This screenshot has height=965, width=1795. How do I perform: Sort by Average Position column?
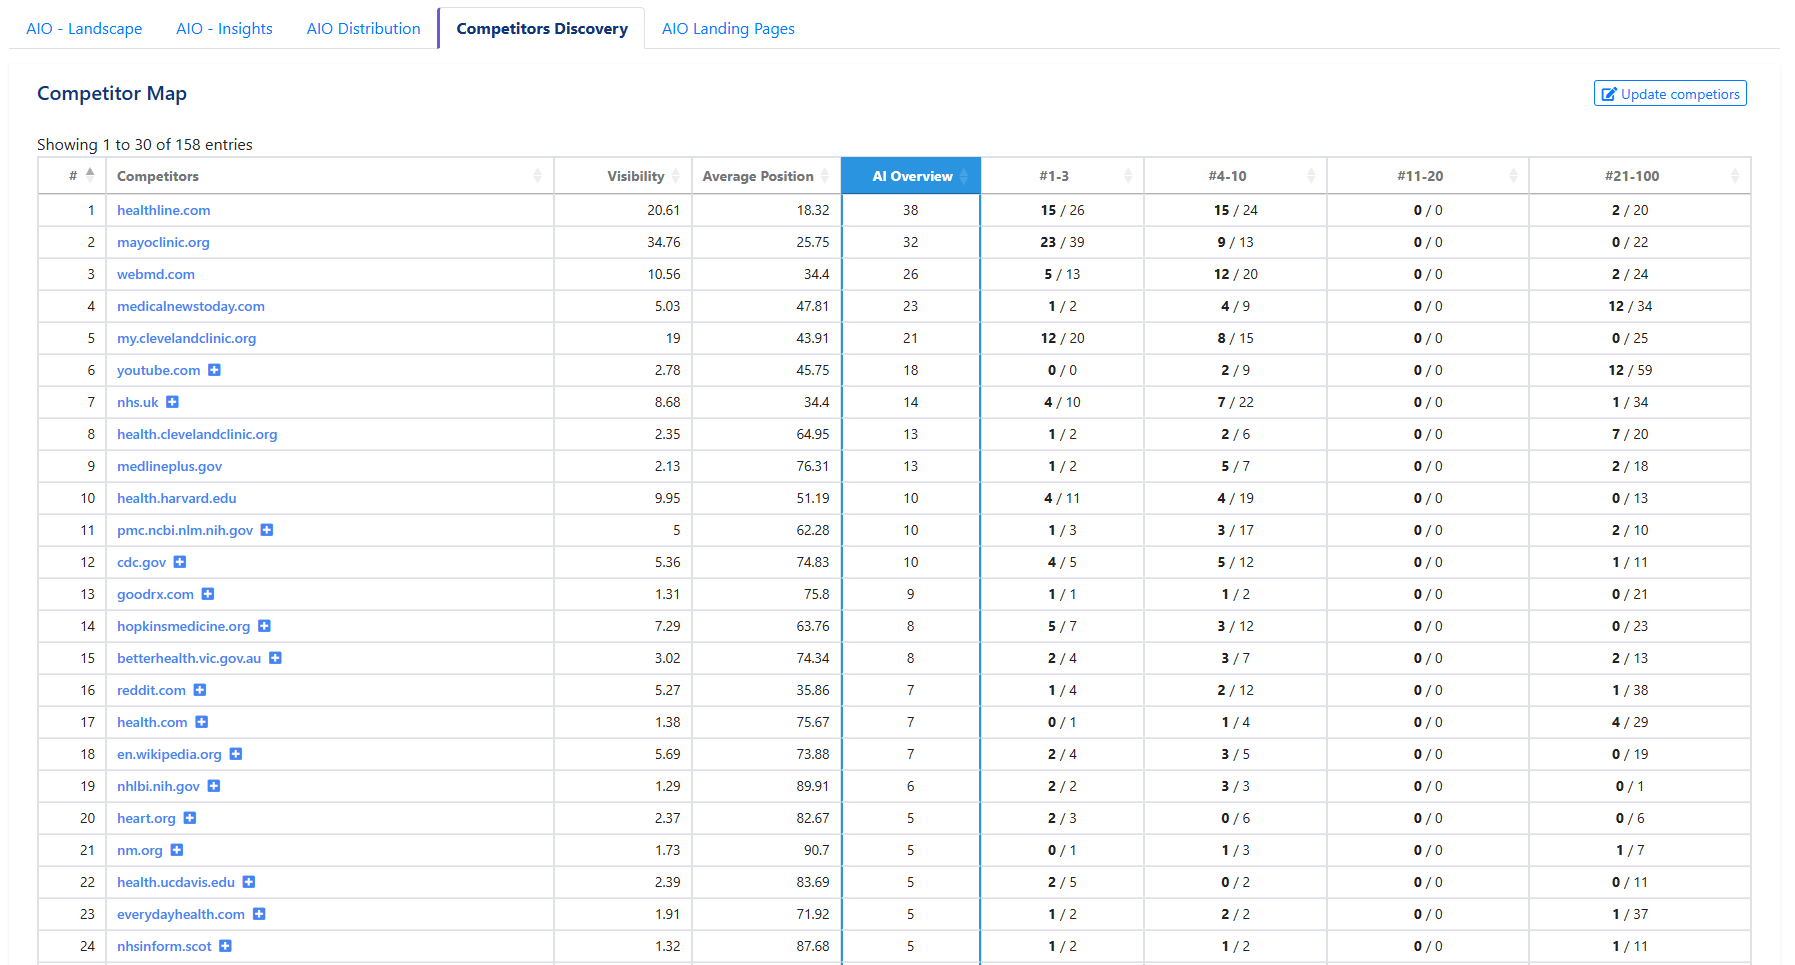tap(766, 176)
